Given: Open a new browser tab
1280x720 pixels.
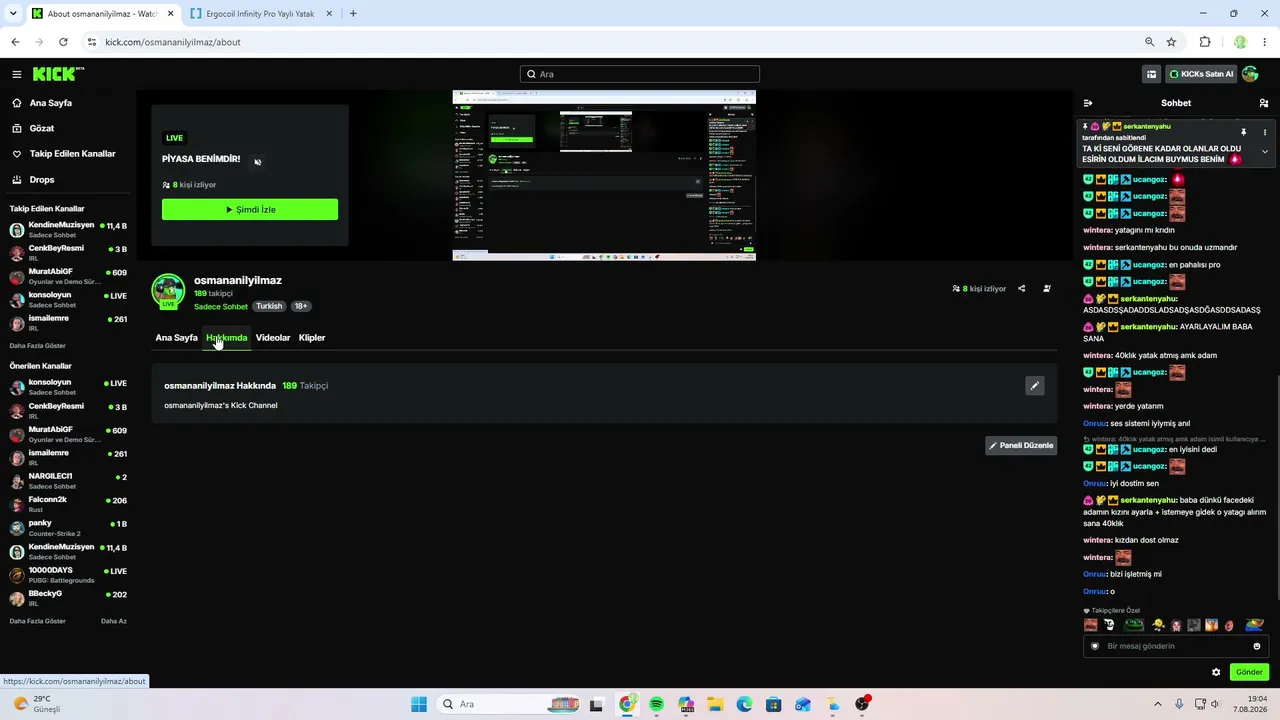Looking at the screenshot, I should click(x=353, y=14).
